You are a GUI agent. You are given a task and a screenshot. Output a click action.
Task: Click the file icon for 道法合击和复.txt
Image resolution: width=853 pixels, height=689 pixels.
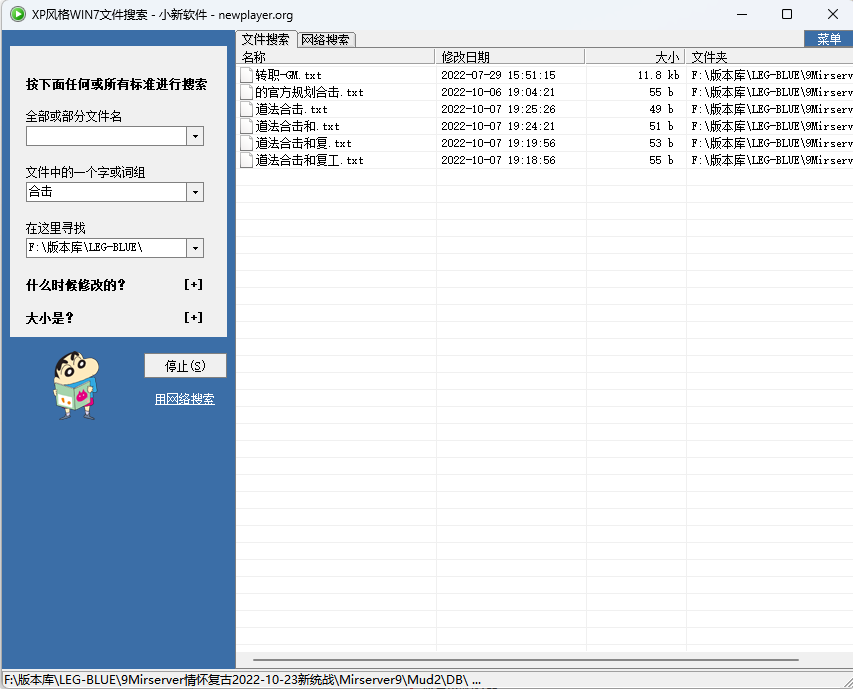(x=247, y=143)
